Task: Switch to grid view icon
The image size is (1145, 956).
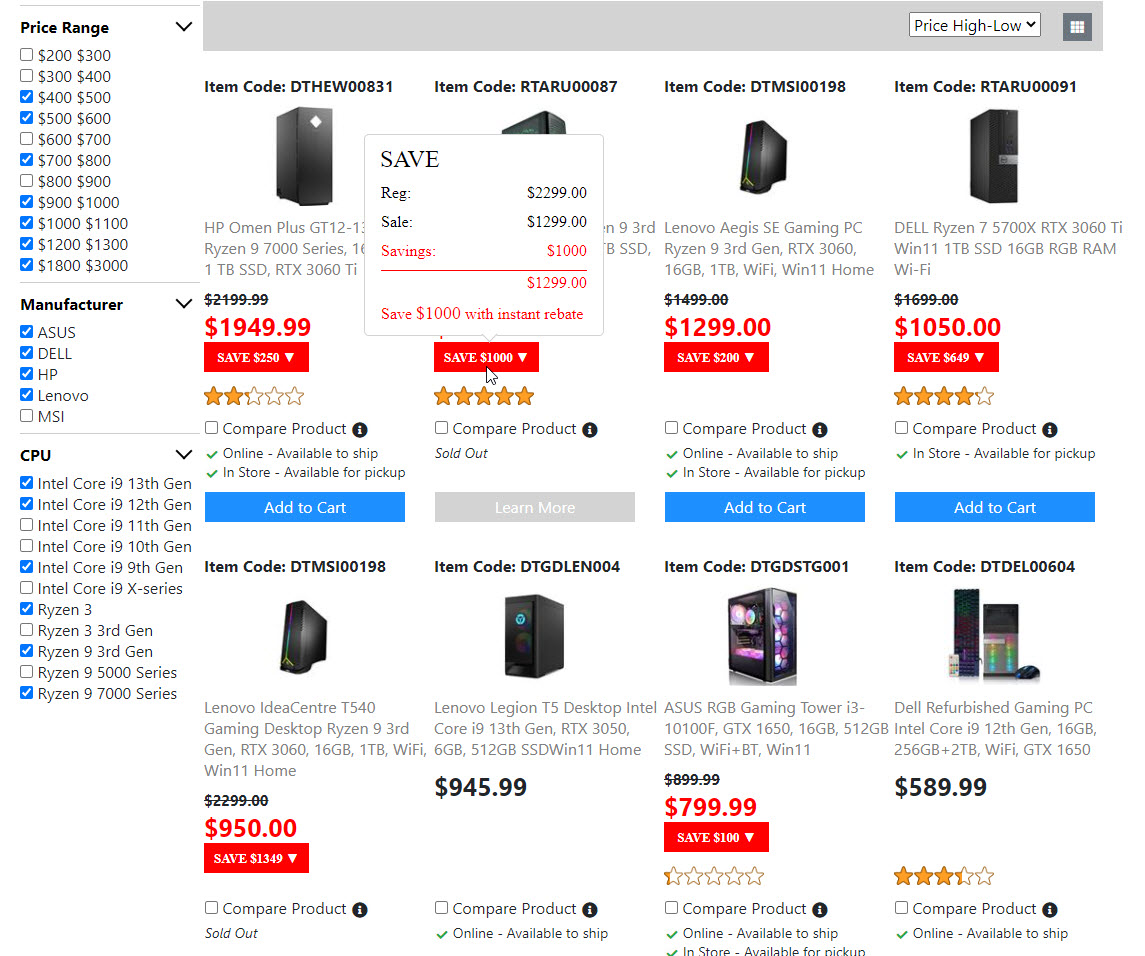Action: (x=1076, y=27)
